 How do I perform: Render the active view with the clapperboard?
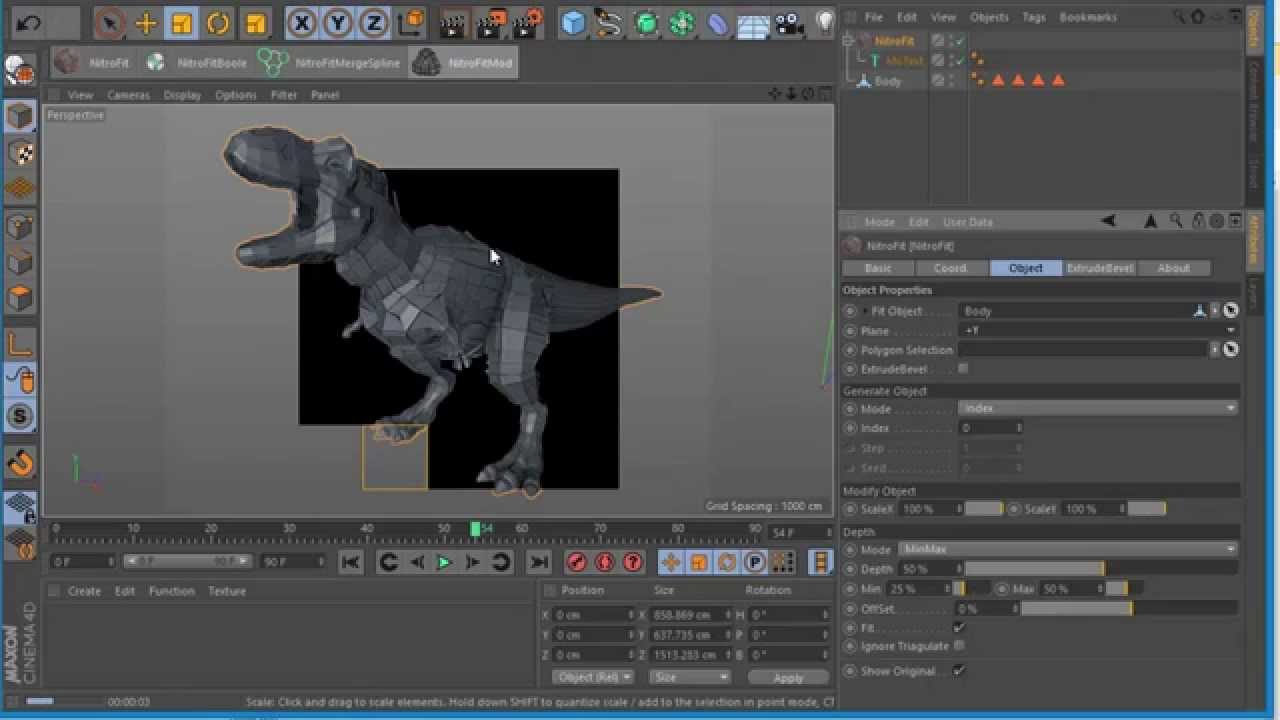tap(455, 22)
